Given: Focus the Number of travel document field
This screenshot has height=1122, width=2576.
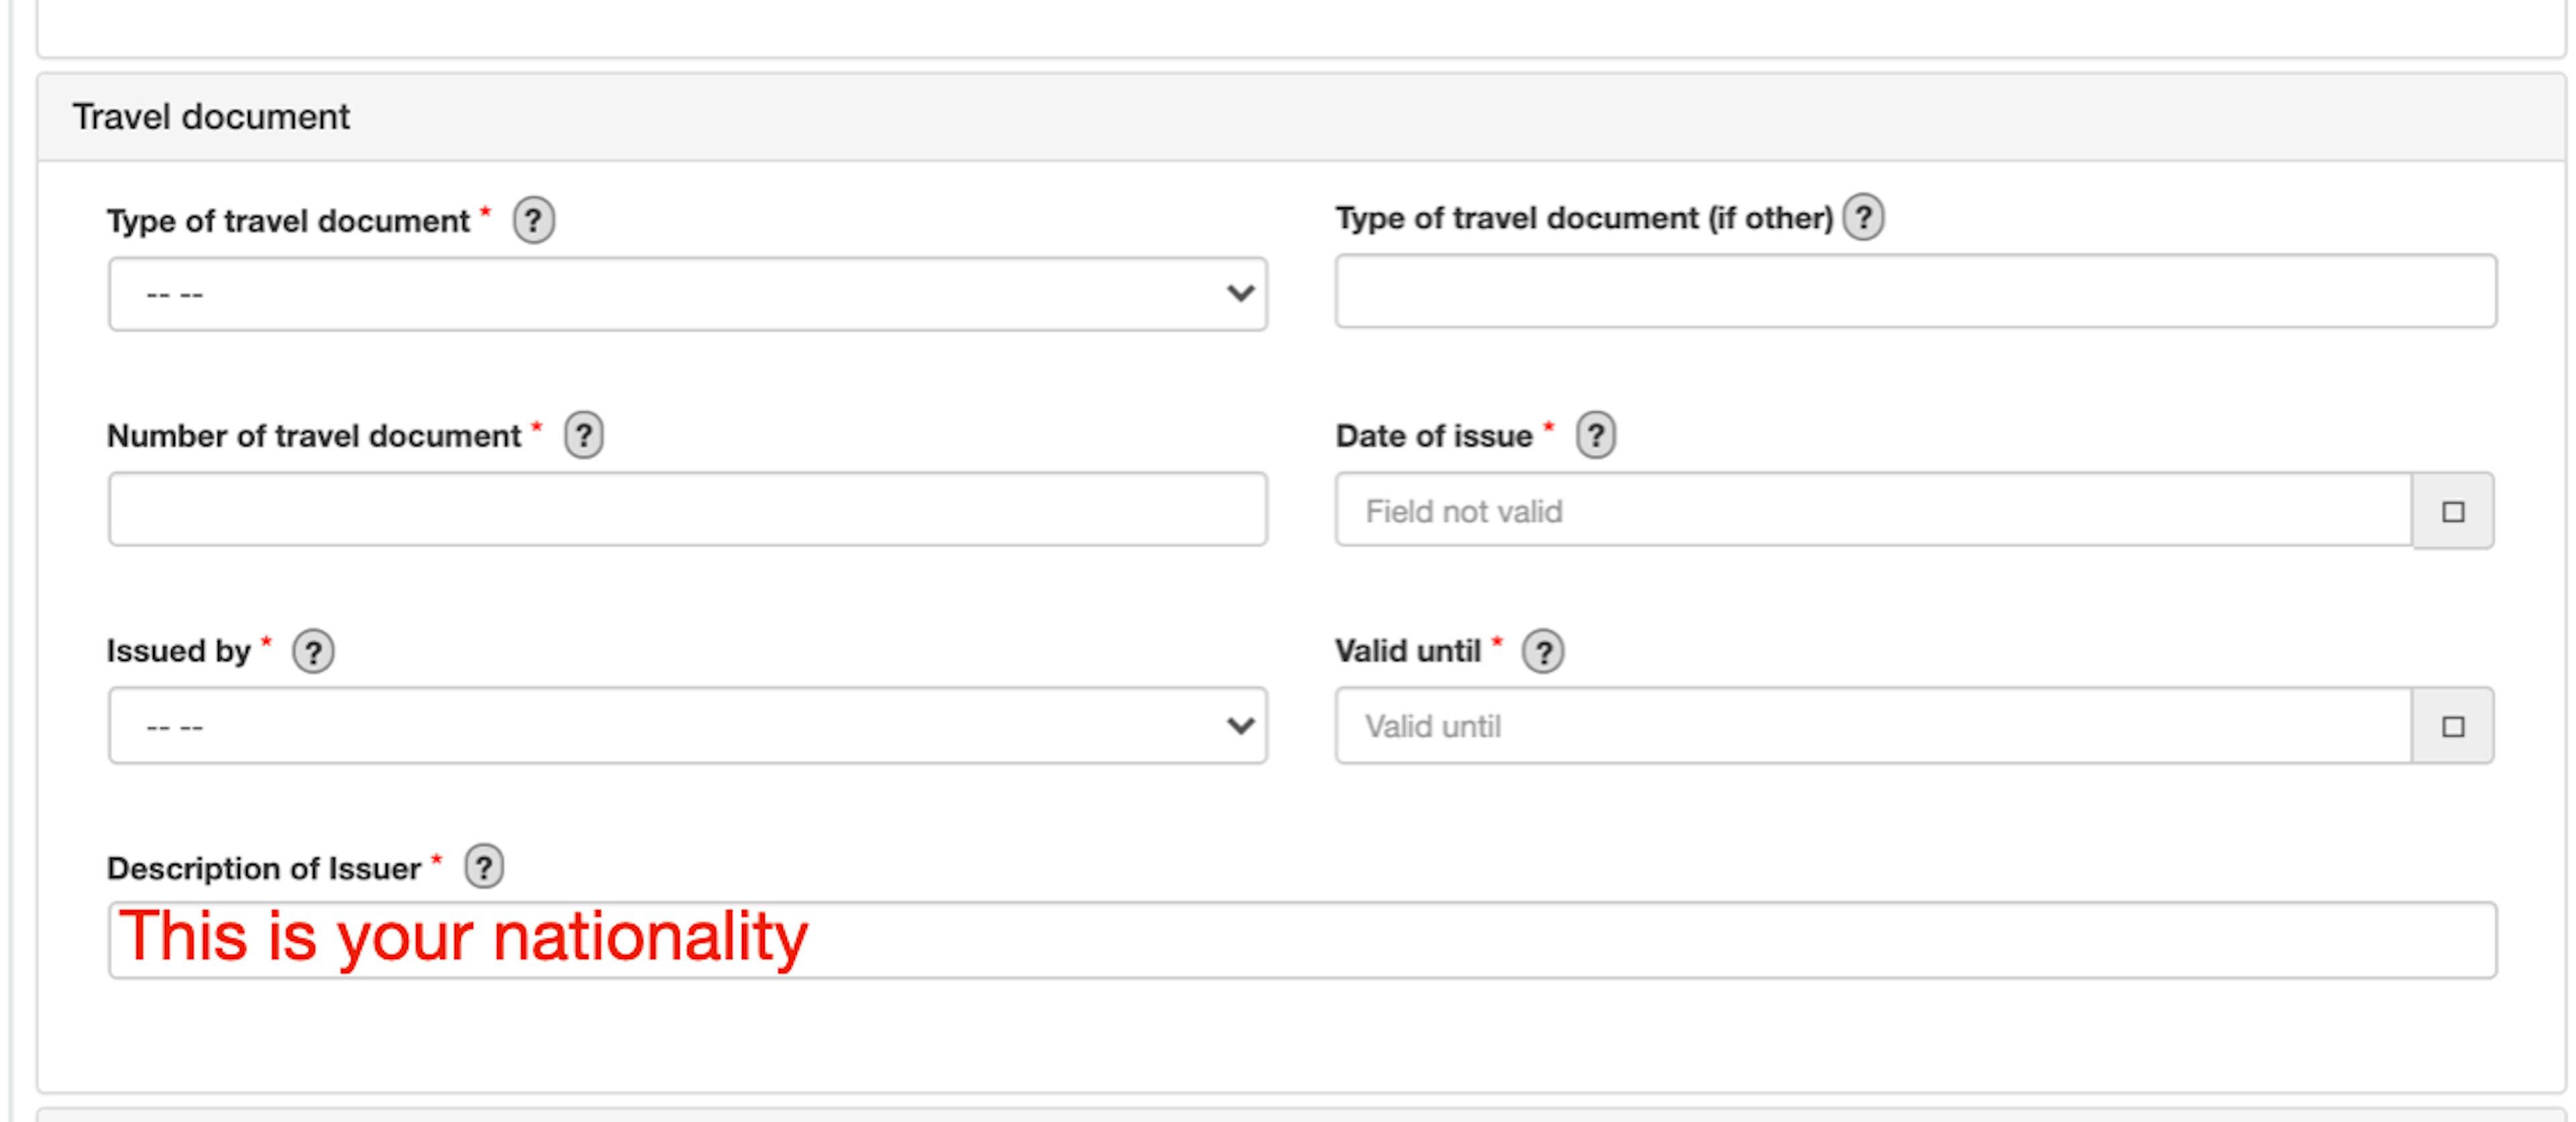Looking at the screenshot, I should (x=688, y=510).
